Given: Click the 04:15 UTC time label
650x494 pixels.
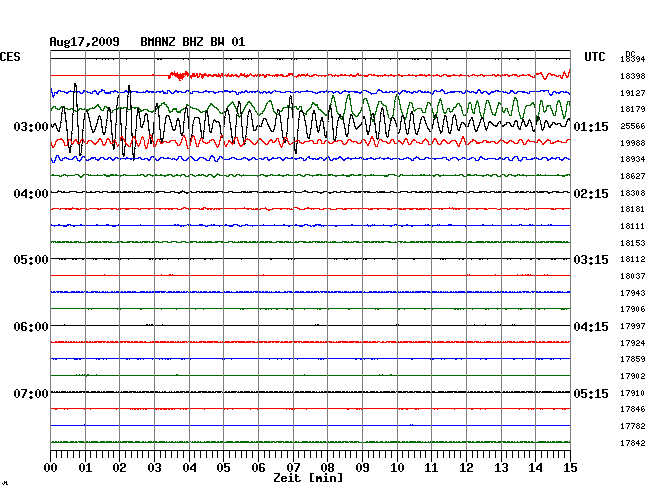Looking at the screenshot, I should point(591,327).
